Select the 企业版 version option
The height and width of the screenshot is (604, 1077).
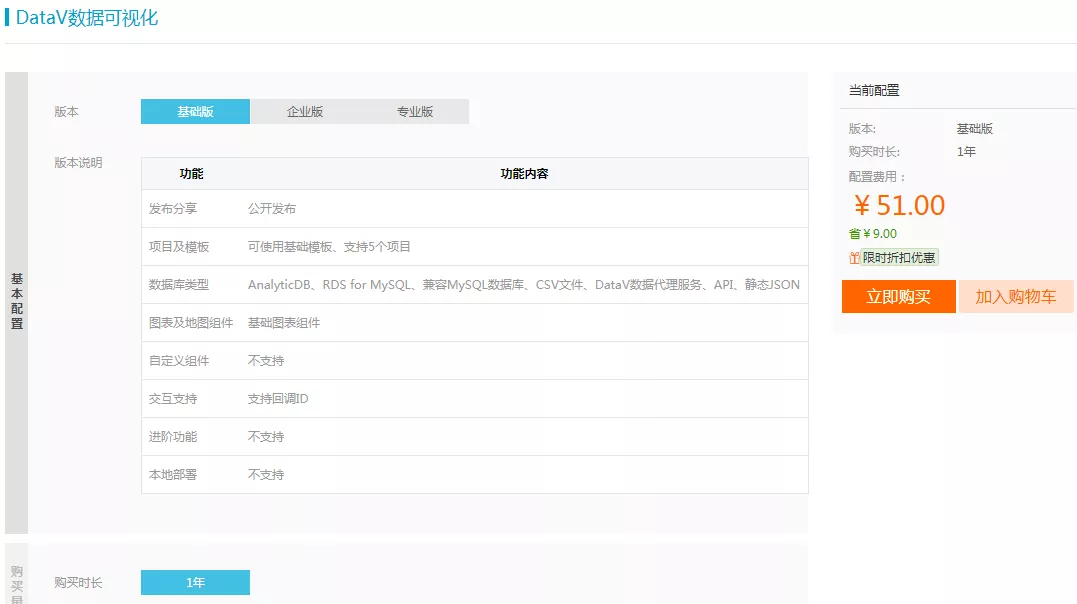pos(305,111)
